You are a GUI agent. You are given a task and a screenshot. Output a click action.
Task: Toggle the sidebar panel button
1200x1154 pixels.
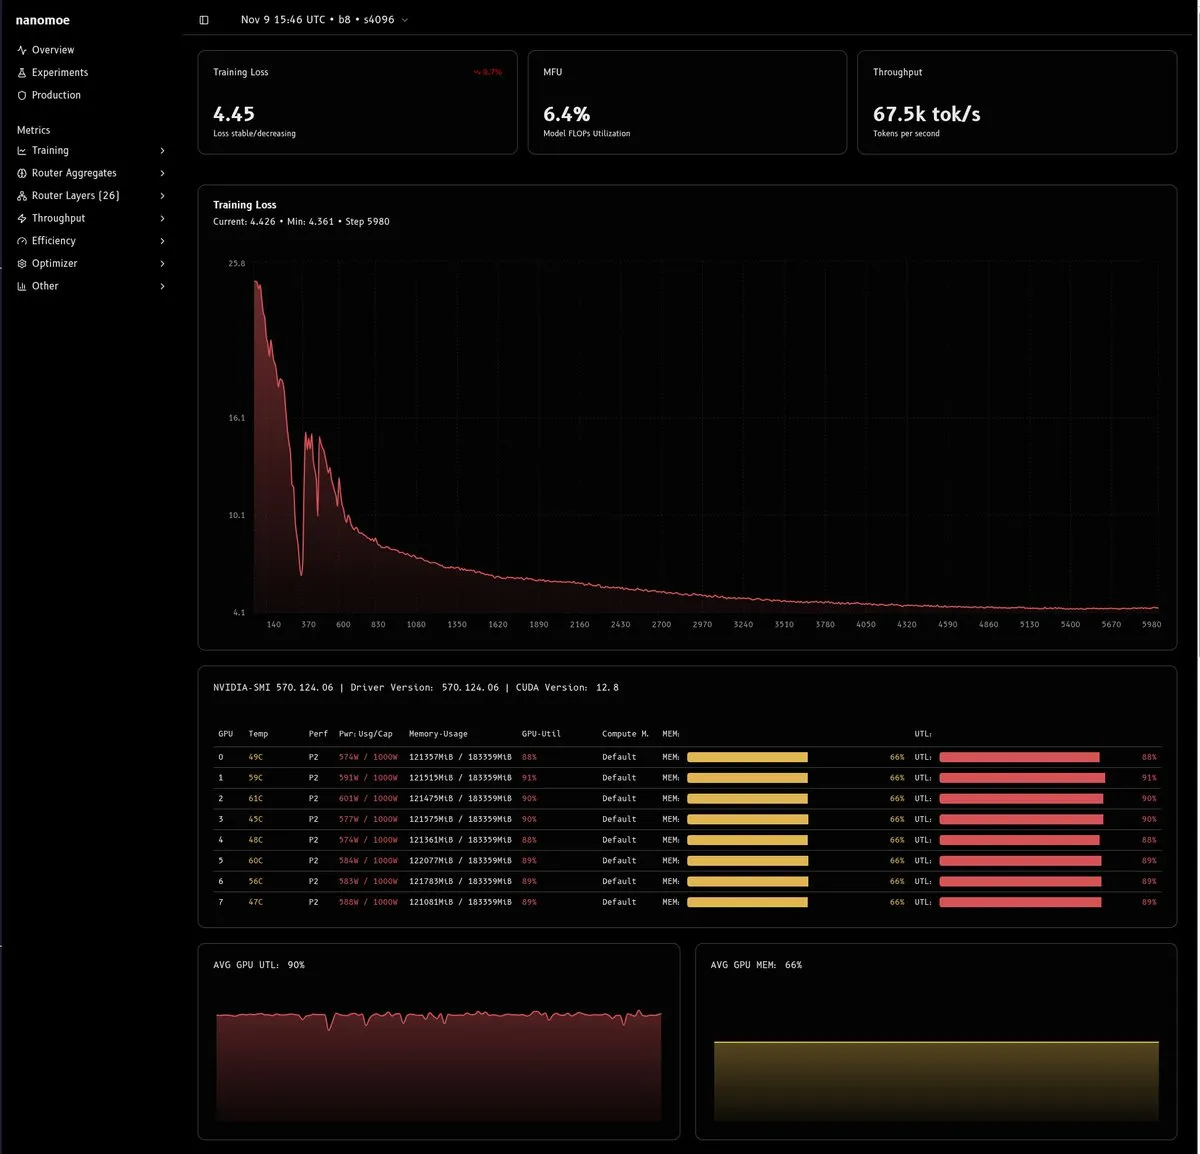[204, 20]
